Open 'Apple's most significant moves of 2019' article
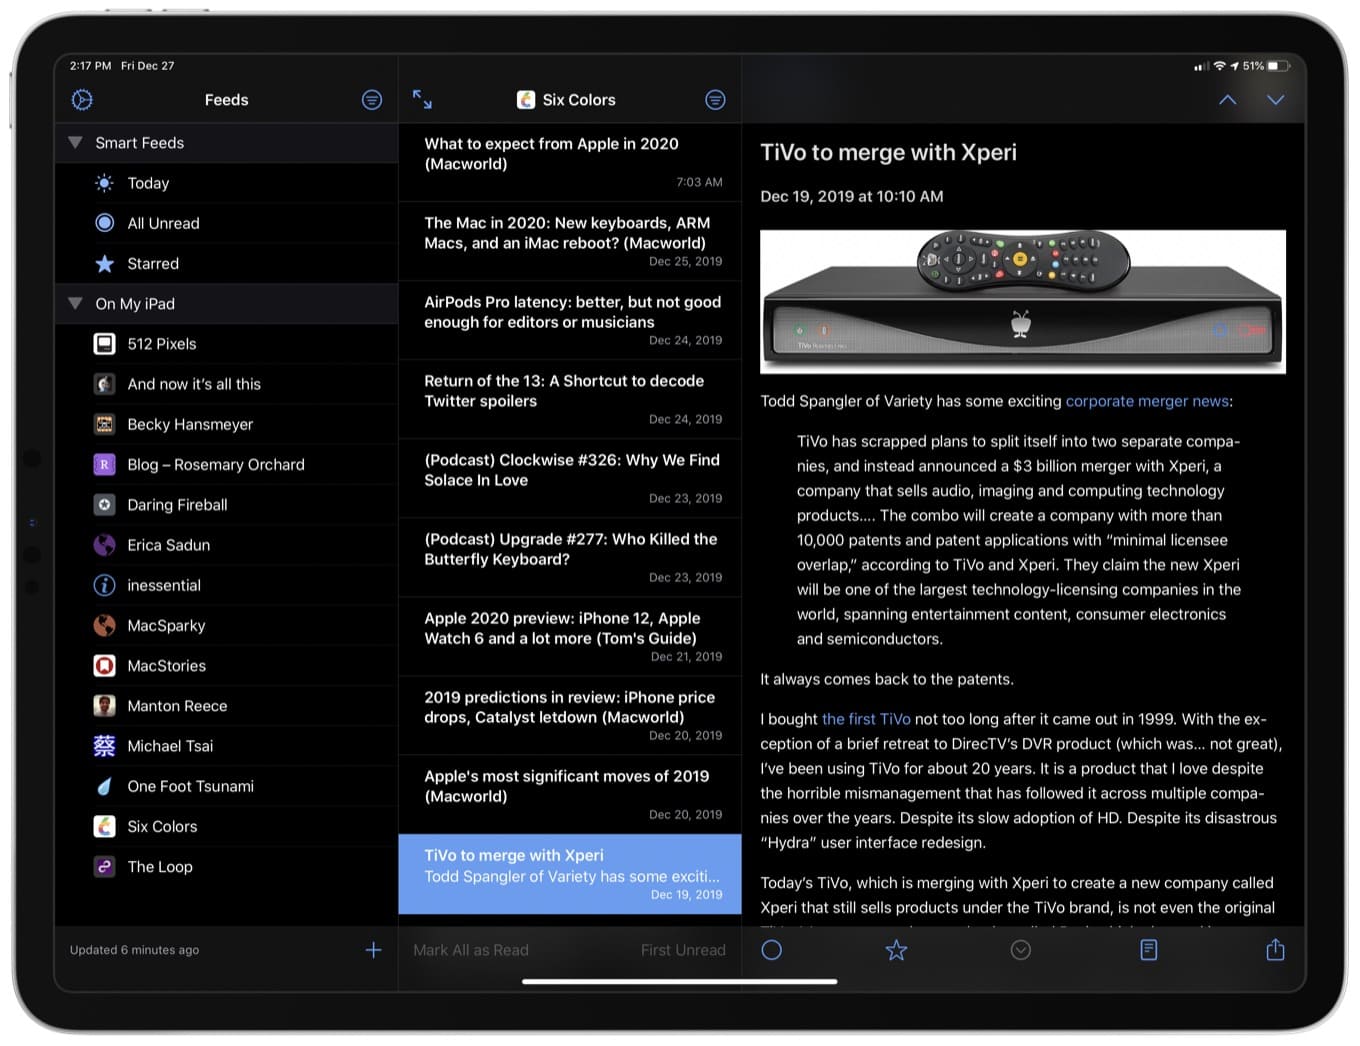Screen dimensions: 1360x1046 coord(570,794)
